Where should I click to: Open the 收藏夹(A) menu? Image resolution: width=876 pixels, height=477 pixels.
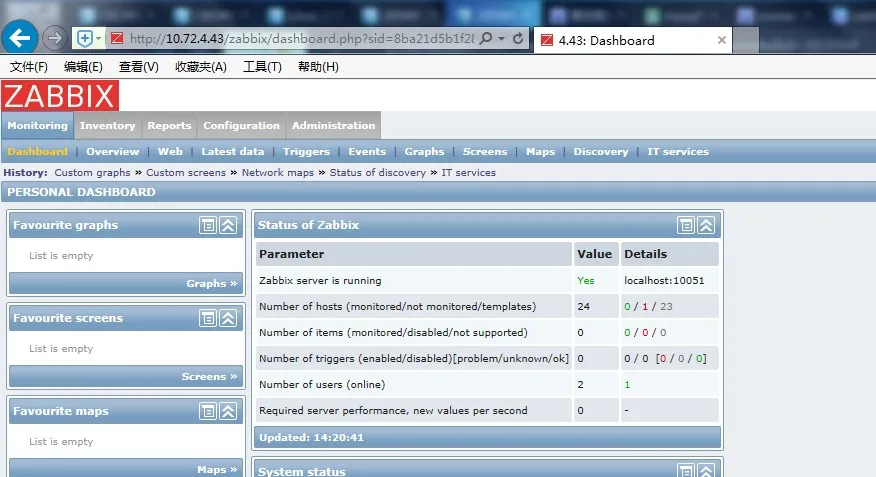[x=201, y=67]
